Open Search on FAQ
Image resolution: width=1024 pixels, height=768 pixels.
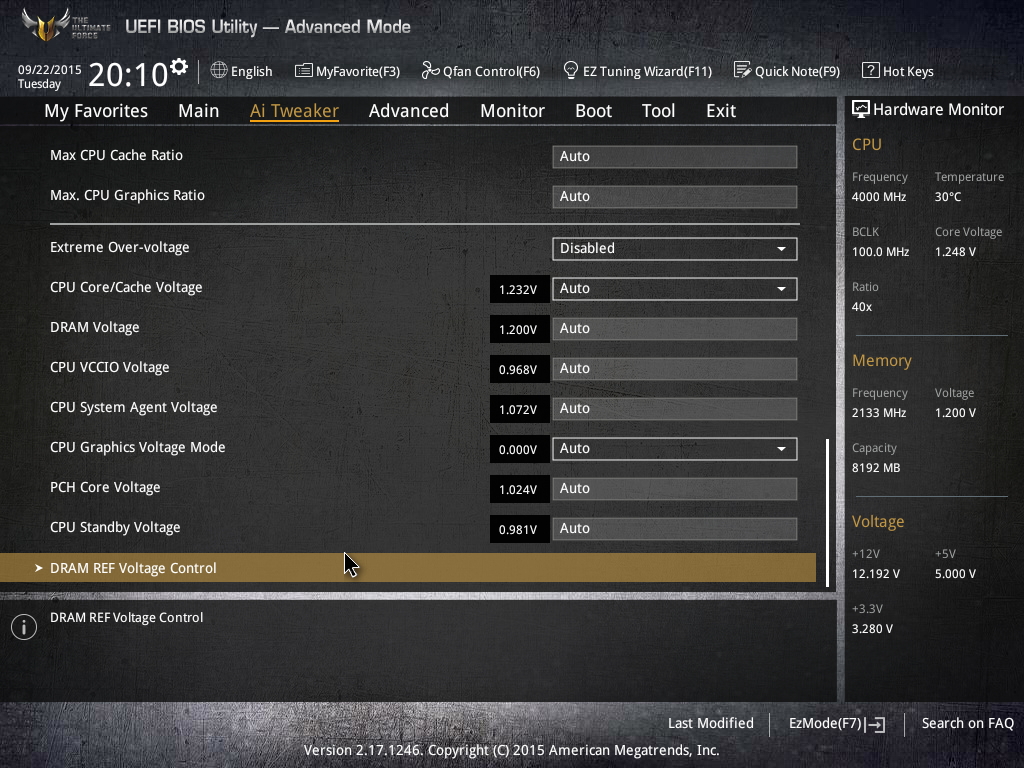(967, 723)
